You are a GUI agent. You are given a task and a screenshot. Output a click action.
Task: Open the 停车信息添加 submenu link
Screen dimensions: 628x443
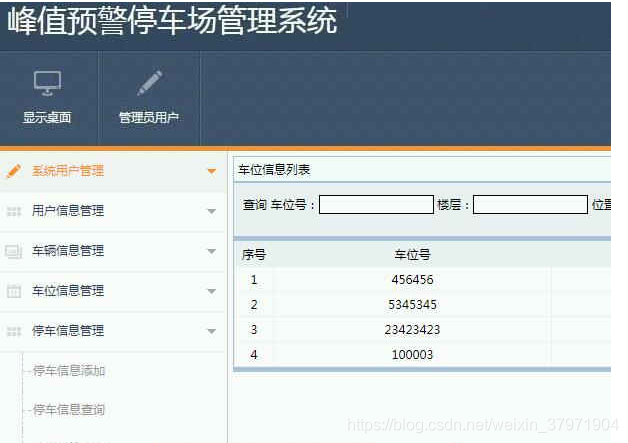[68, 371]
